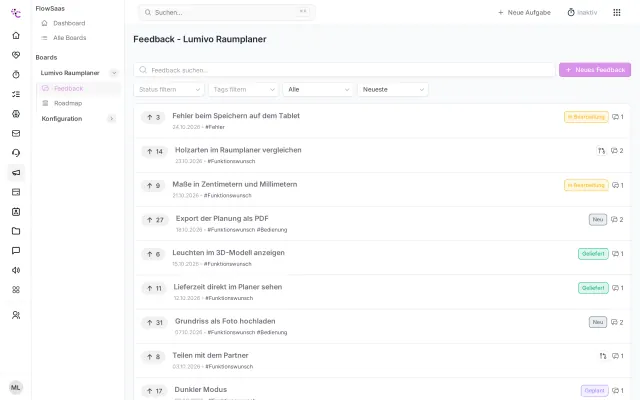
Task: Open the card layout icon in the icon rail
Action: (x=16, y=192)
